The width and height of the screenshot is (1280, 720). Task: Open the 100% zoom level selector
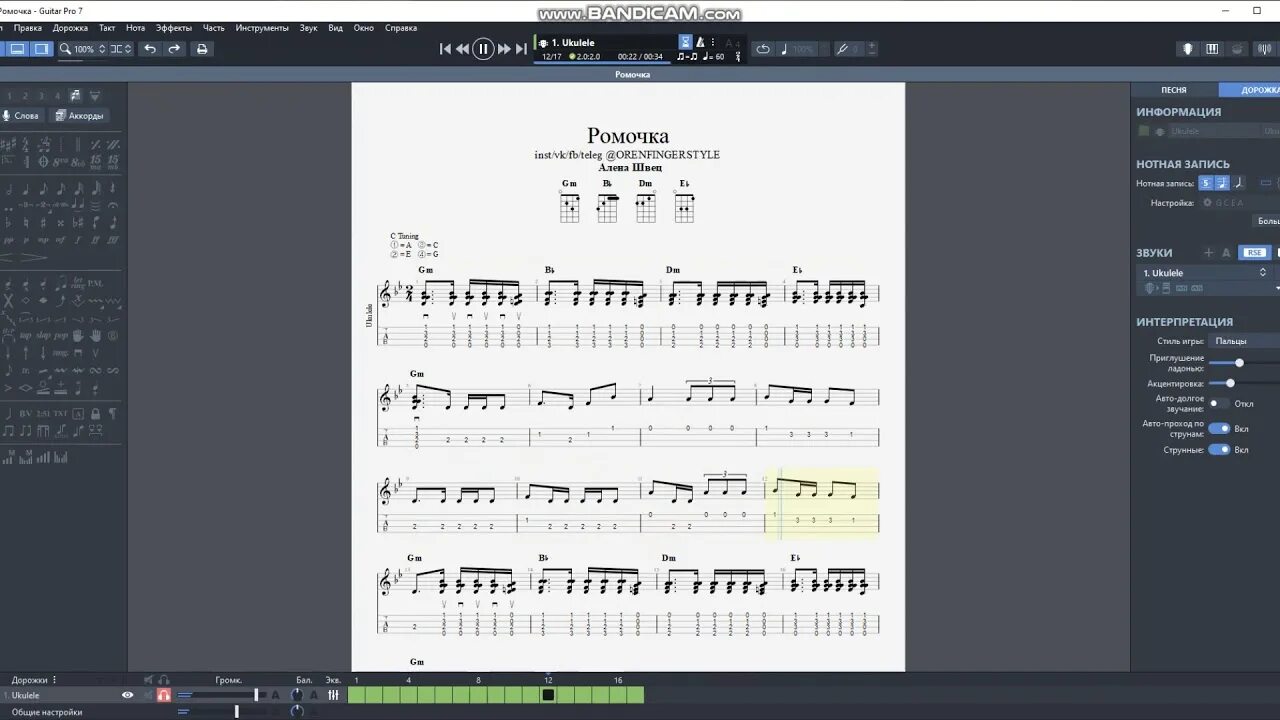(x=81, y=49)
